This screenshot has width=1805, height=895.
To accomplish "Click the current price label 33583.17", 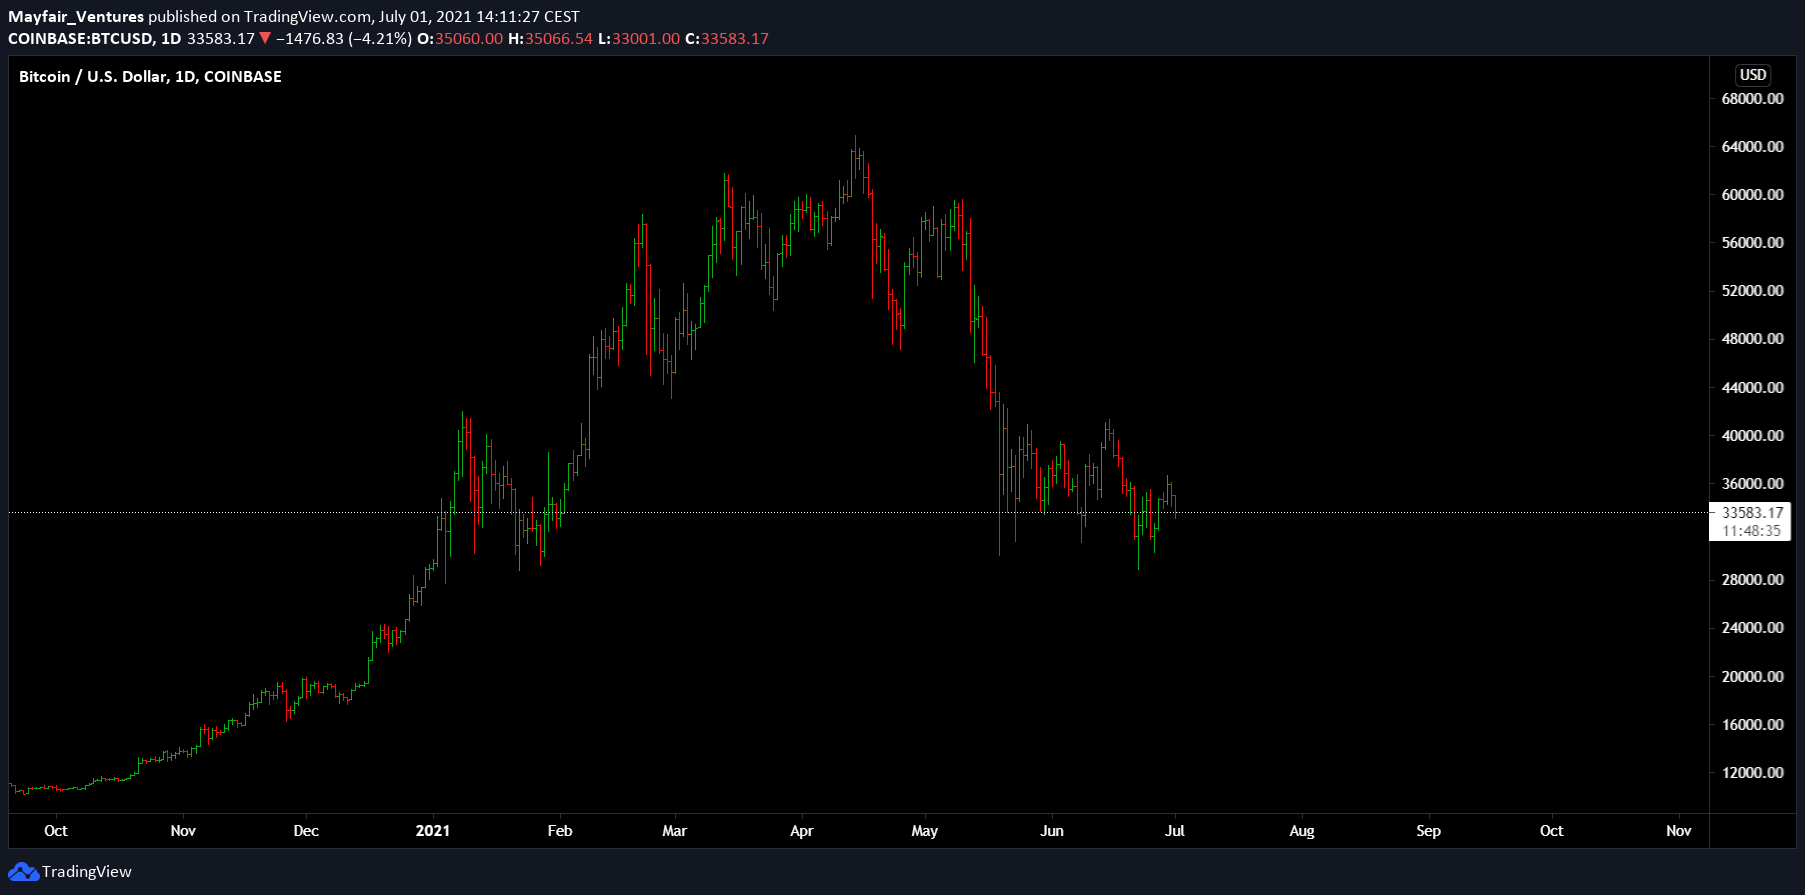I will (x=1752, y=513).
